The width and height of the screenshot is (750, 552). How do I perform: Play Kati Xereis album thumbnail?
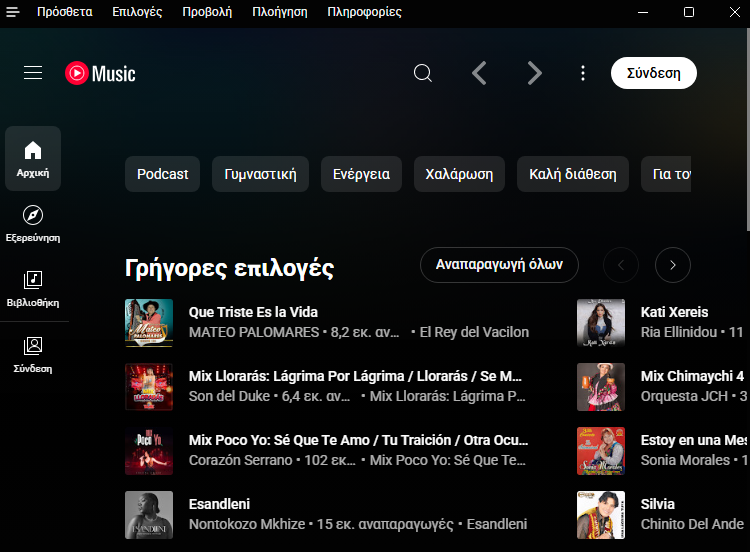pos(601,323)
